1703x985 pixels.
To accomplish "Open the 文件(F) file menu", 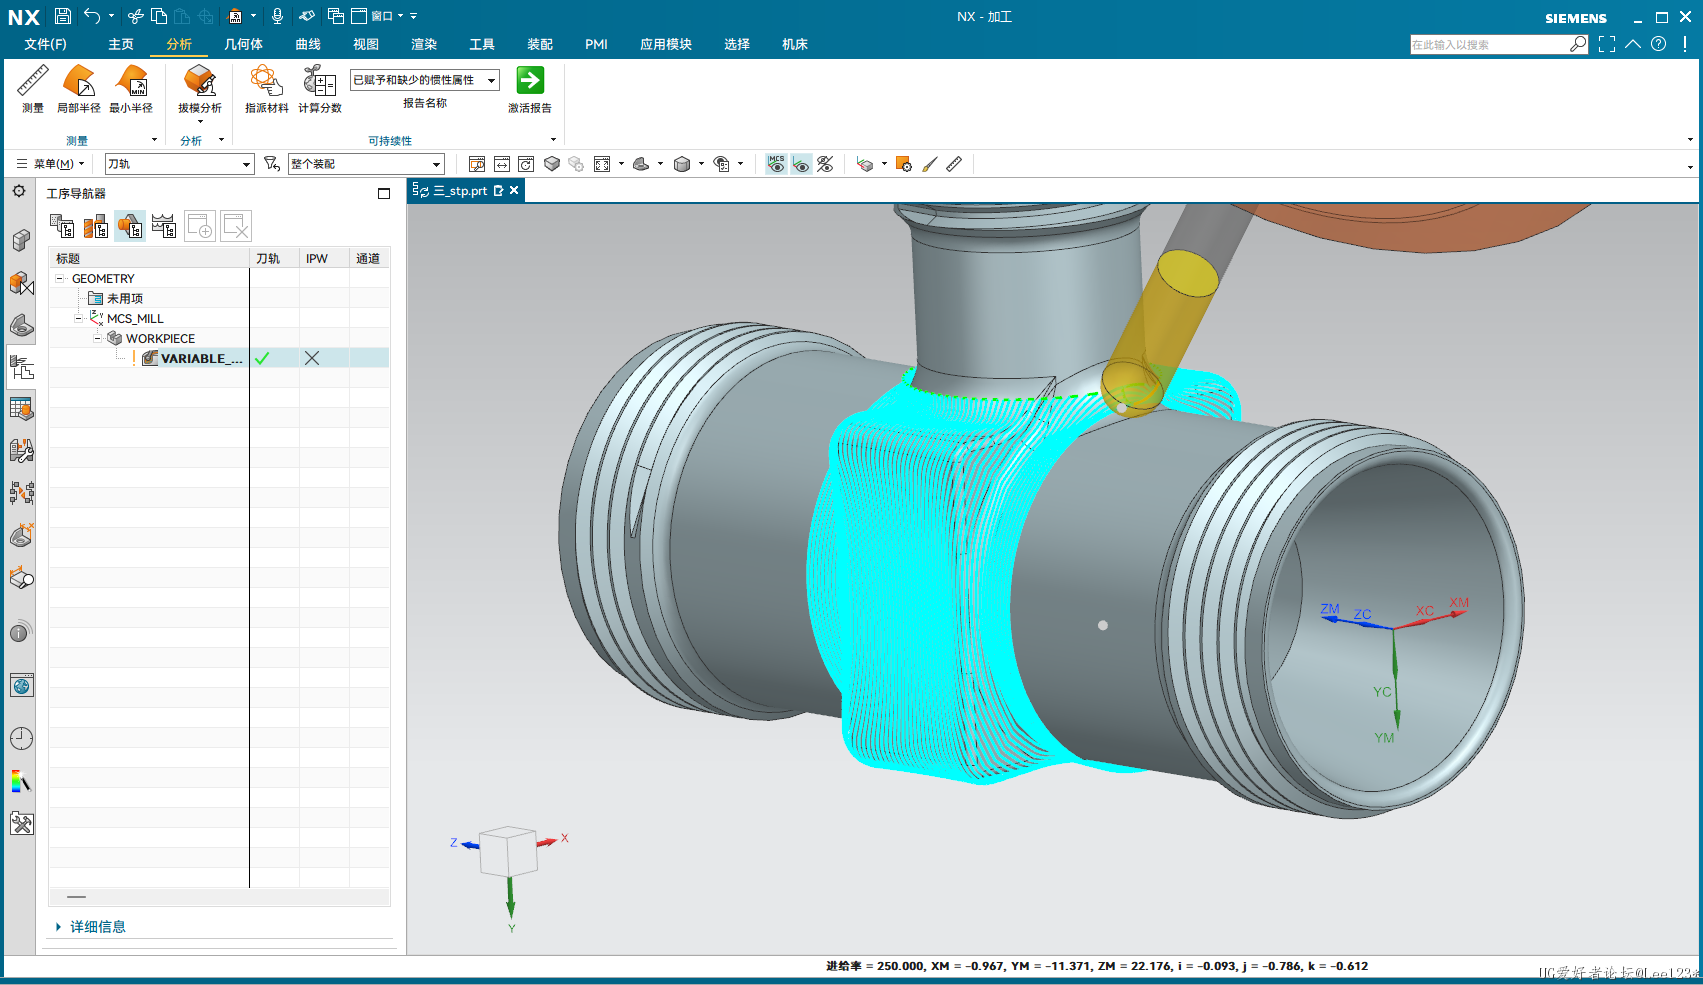I will coord(45,44).
